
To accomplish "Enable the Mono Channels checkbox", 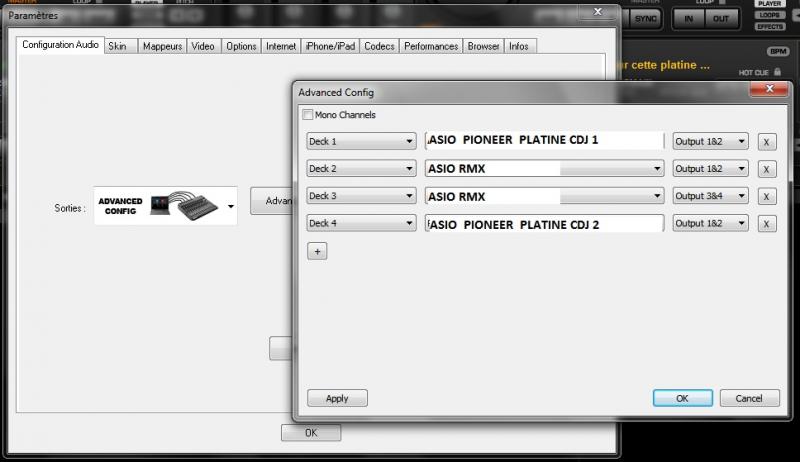I will [308, 115].
